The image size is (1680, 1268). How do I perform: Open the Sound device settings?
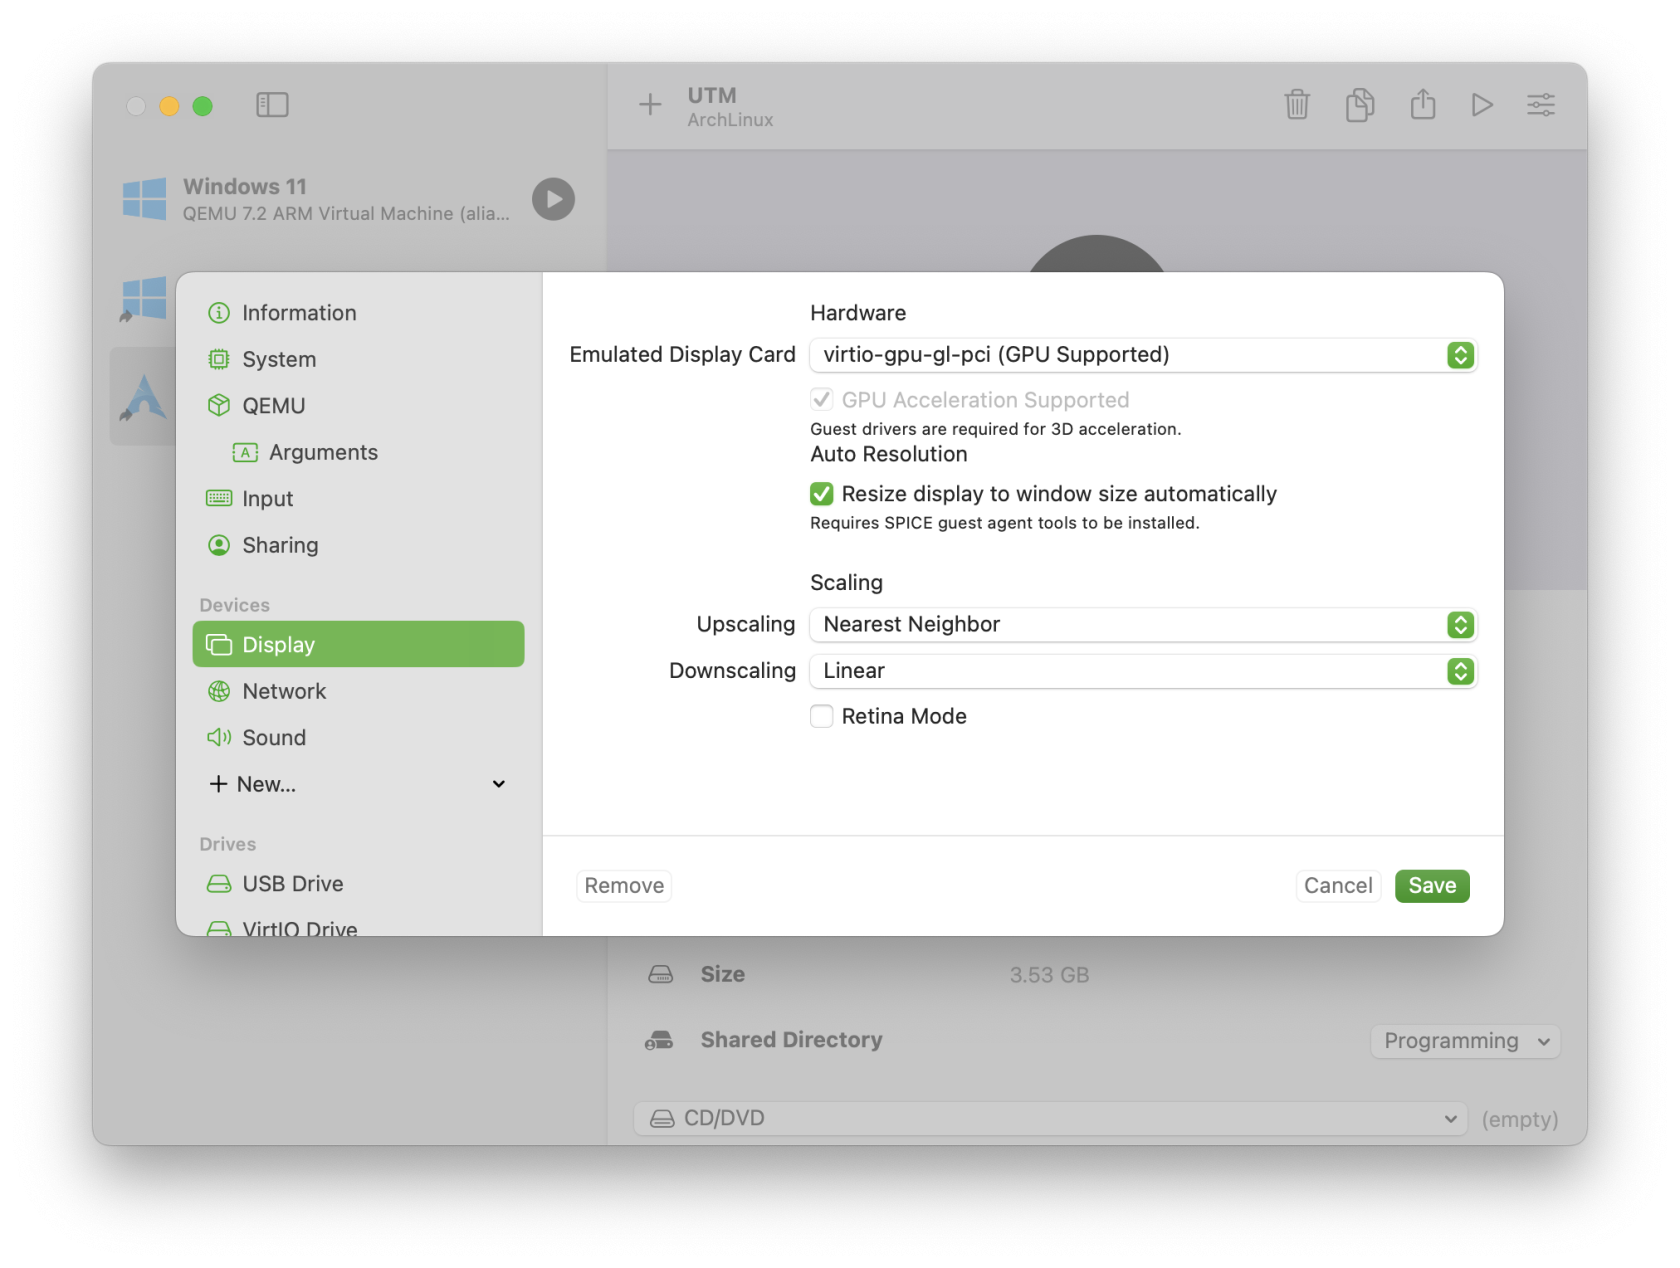(358, 737)
